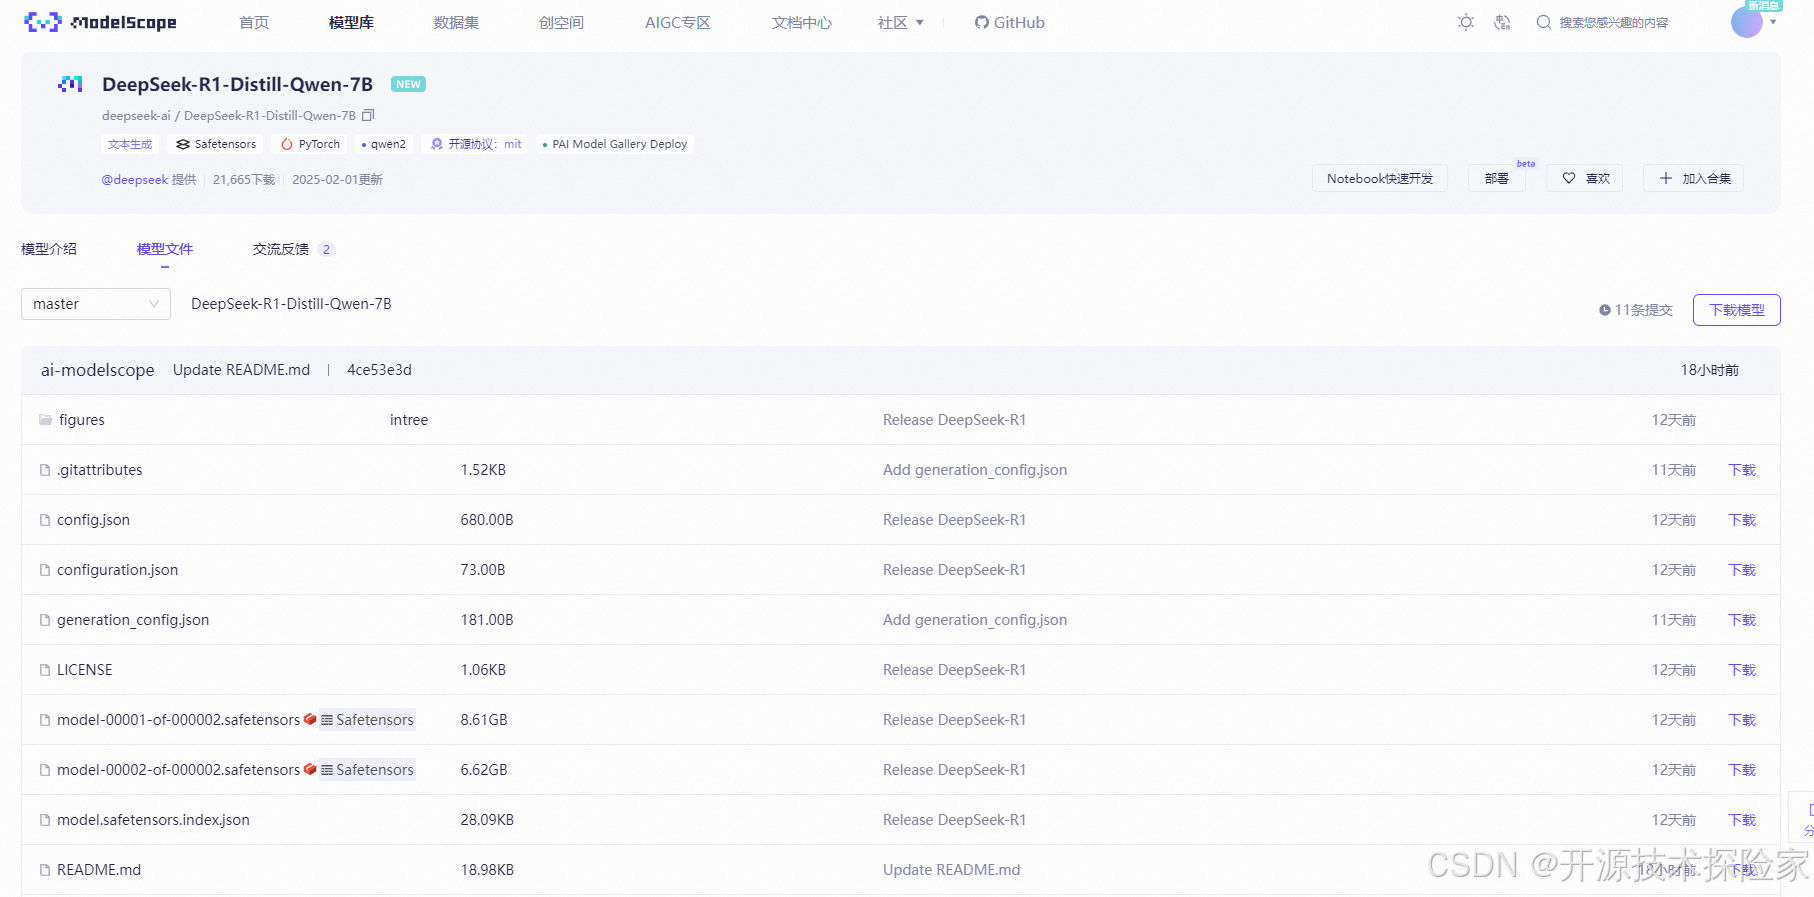1814x897 pixels.
Task: Click the mit license tag
Action: pyautogui.click(x=476, y=144)
